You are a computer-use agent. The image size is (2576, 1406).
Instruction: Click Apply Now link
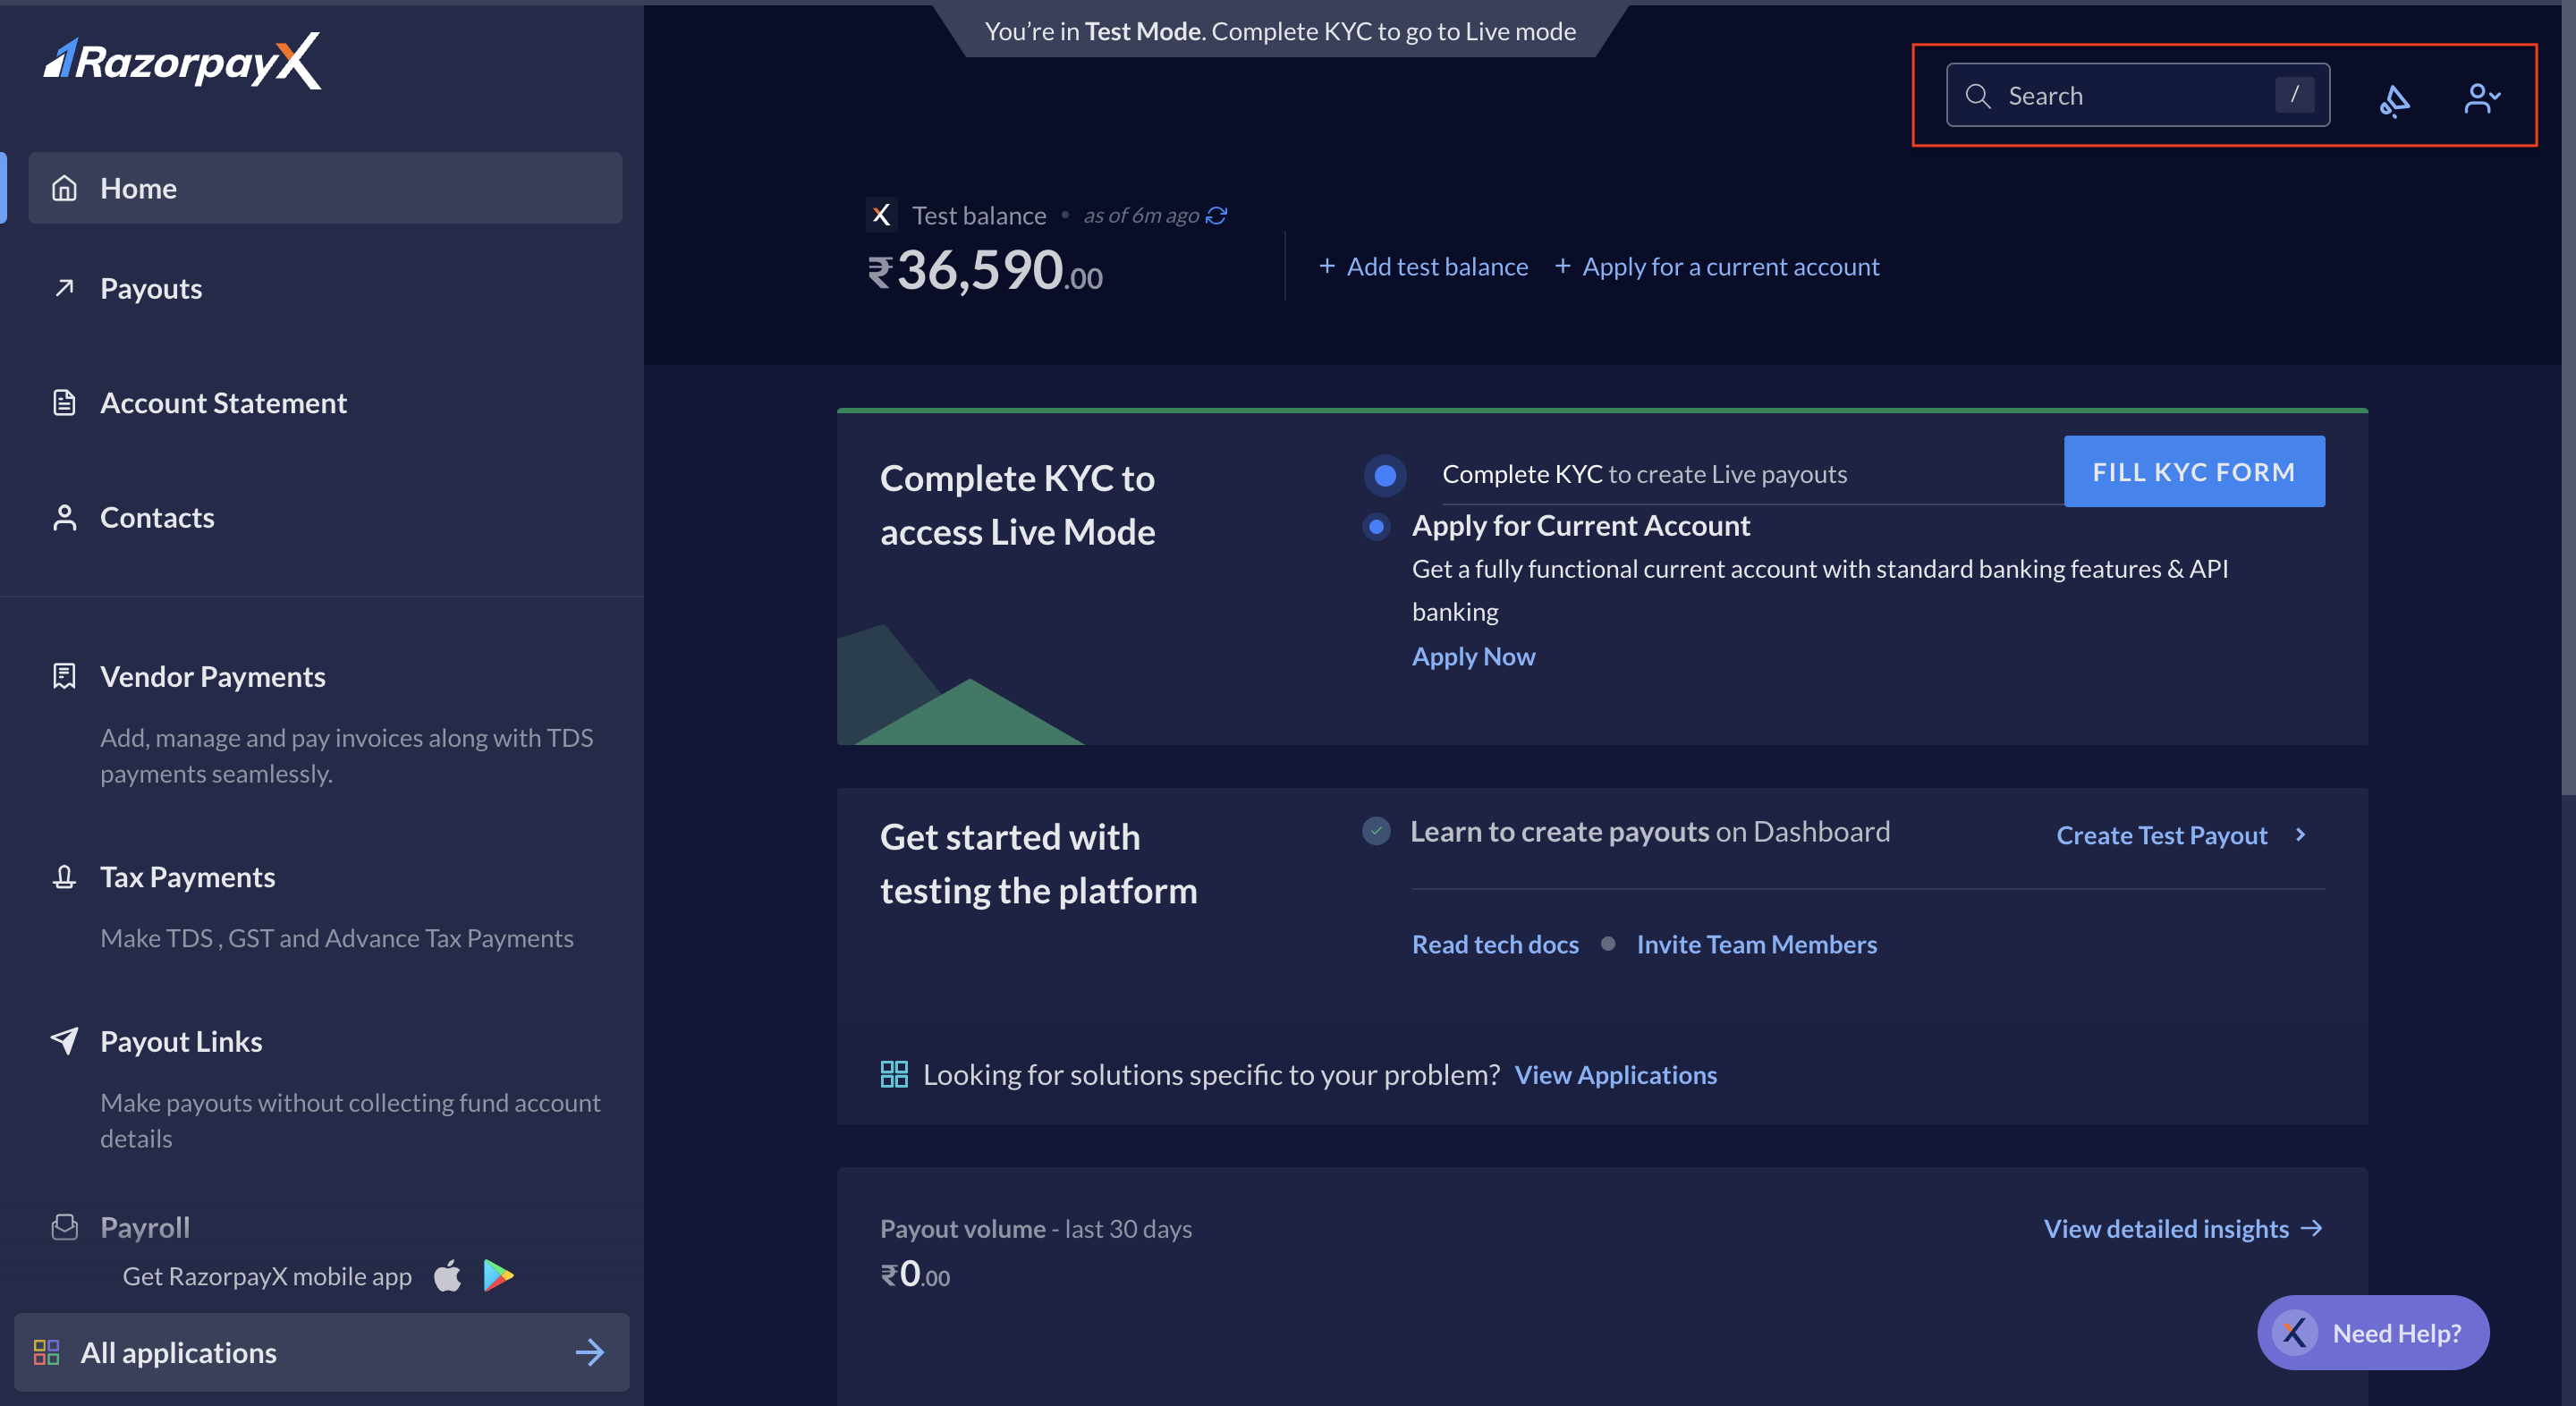pos(1473,656)
